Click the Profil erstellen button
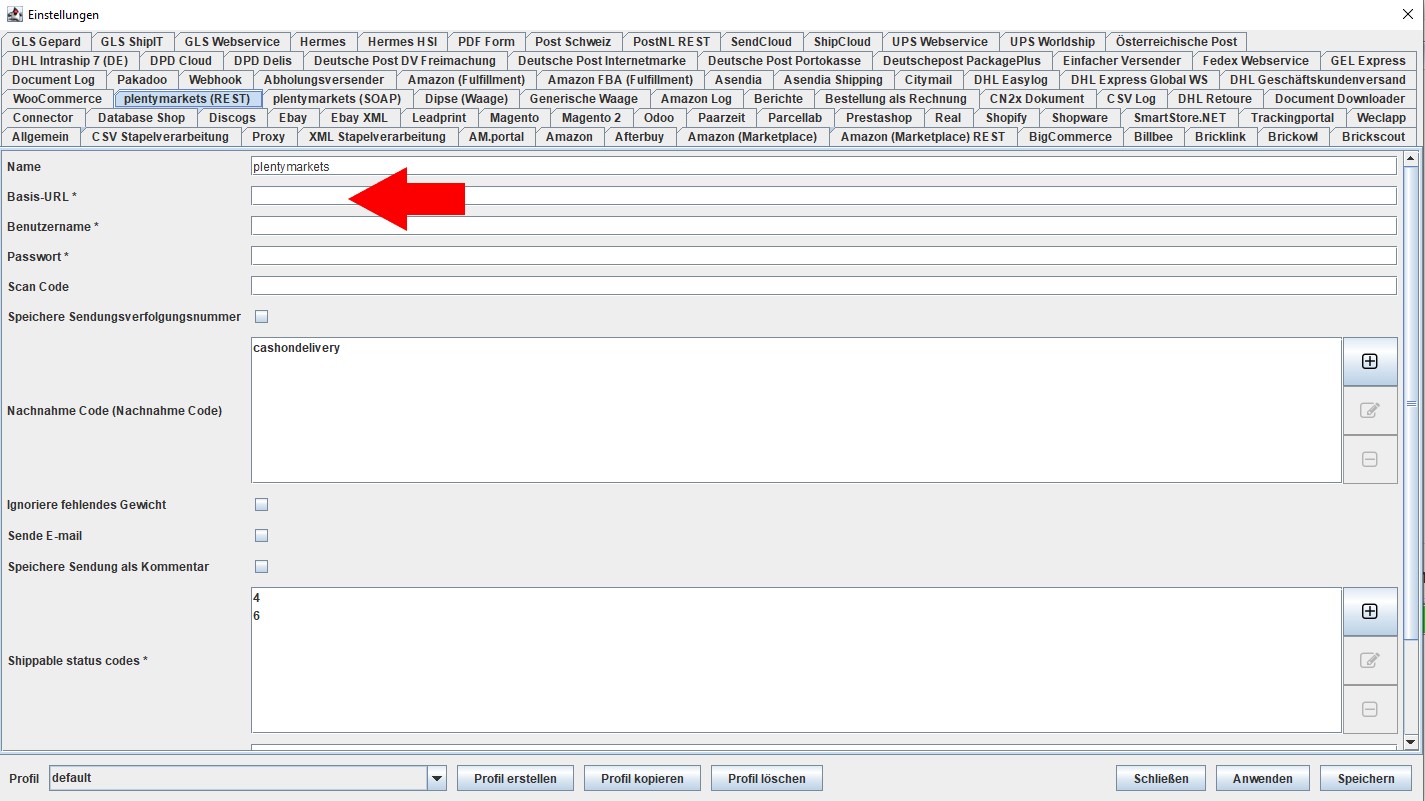 coord(515,778)
